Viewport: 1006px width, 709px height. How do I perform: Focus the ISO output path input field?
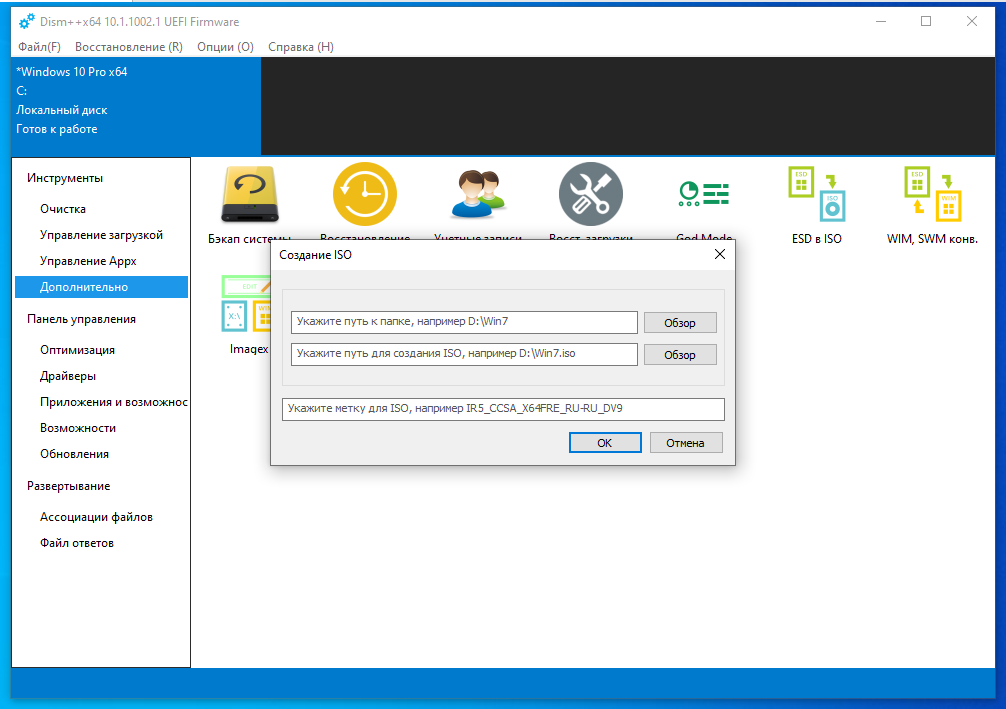(x=464, y=354)
